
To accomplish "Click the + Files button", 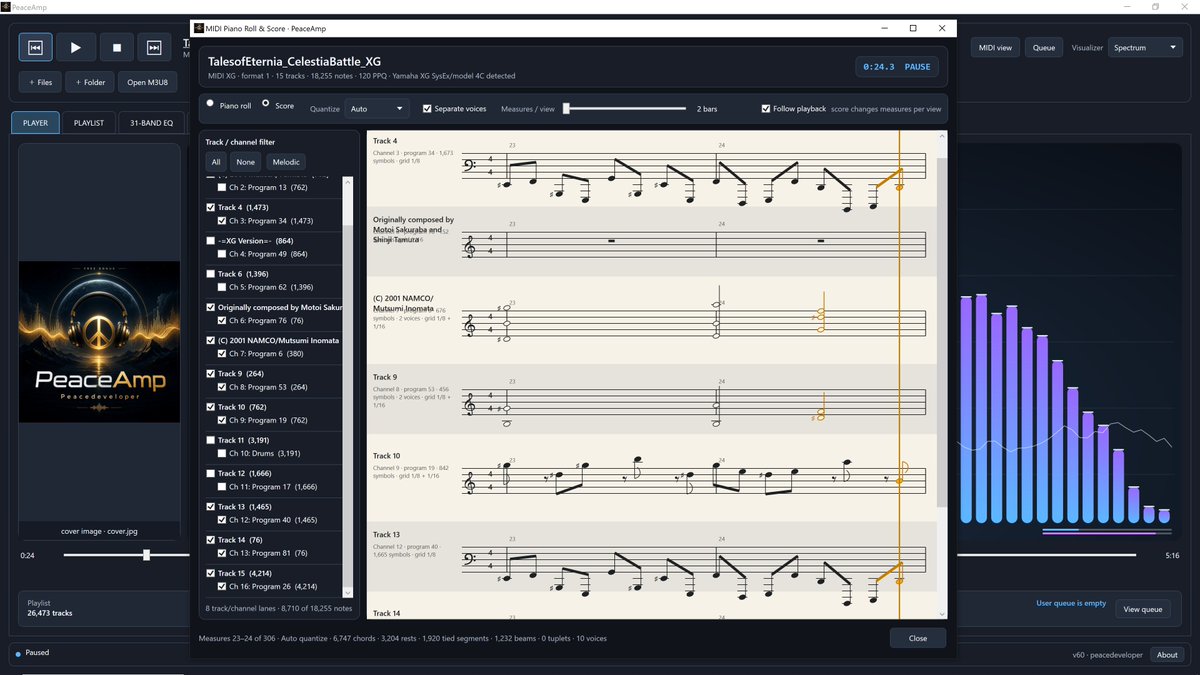I will coord(41,82).
